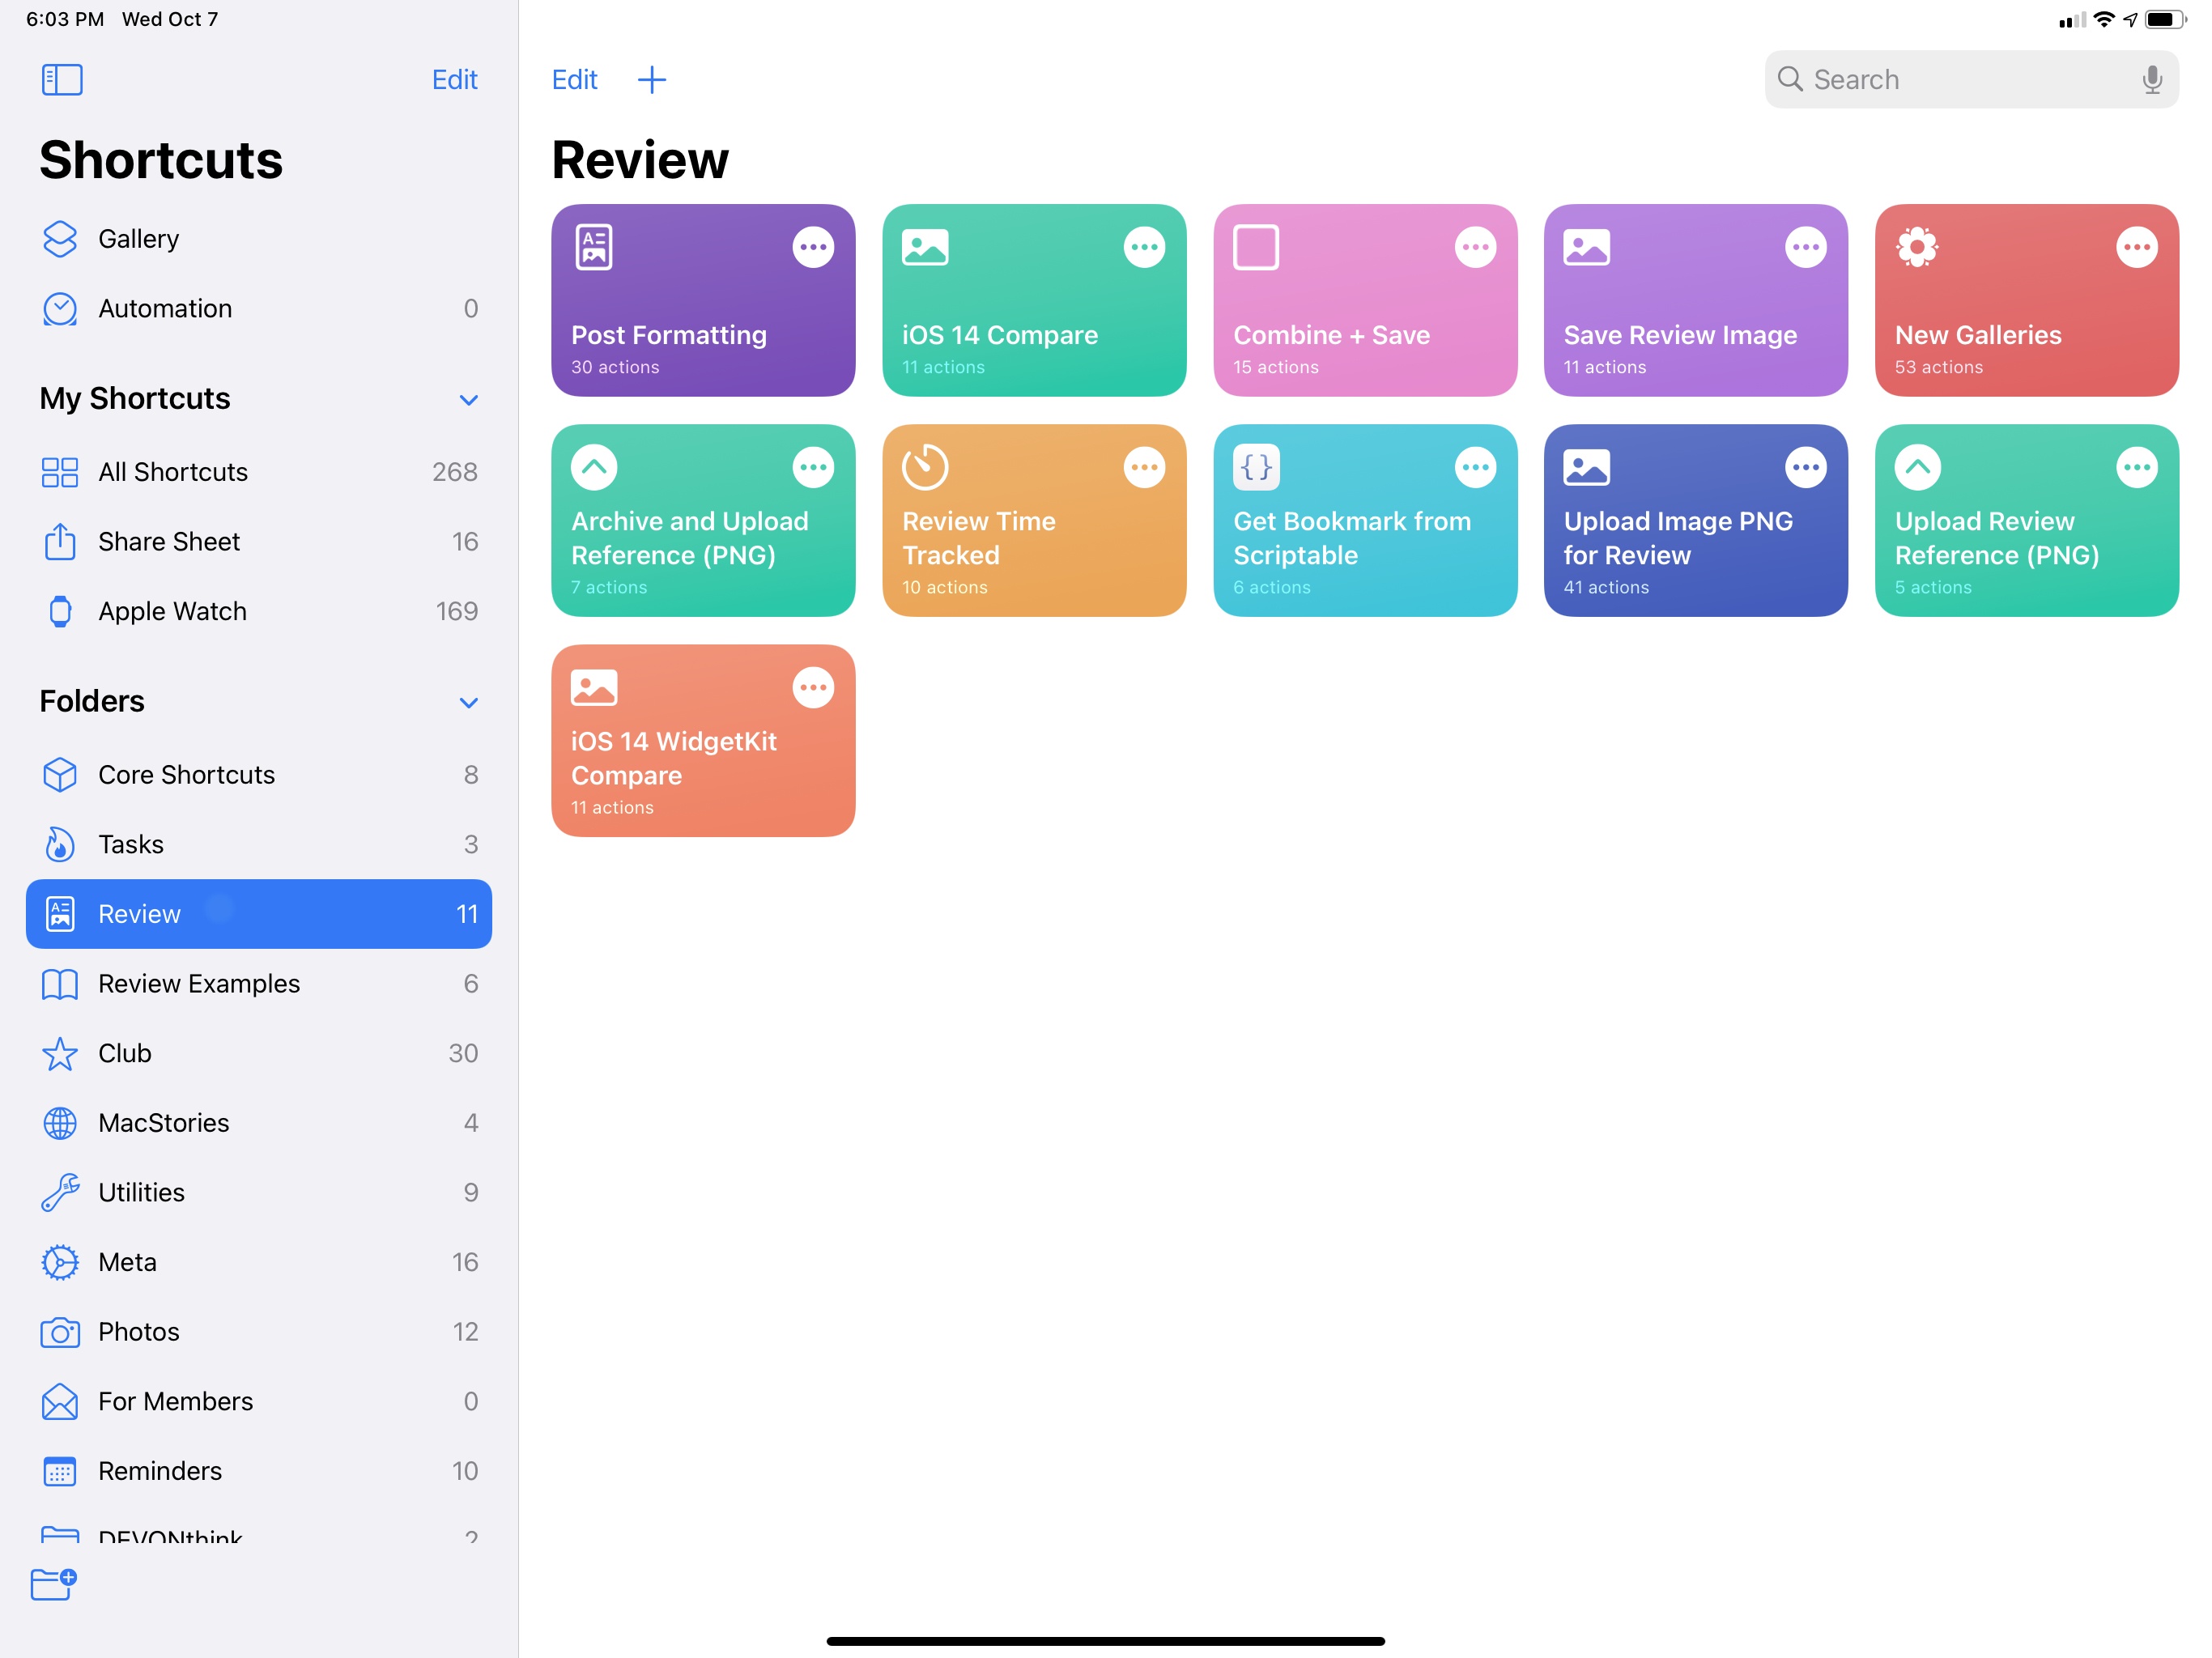
Task: Open the ellipsis menu on Save Review Image
Action: point(1806,247)
